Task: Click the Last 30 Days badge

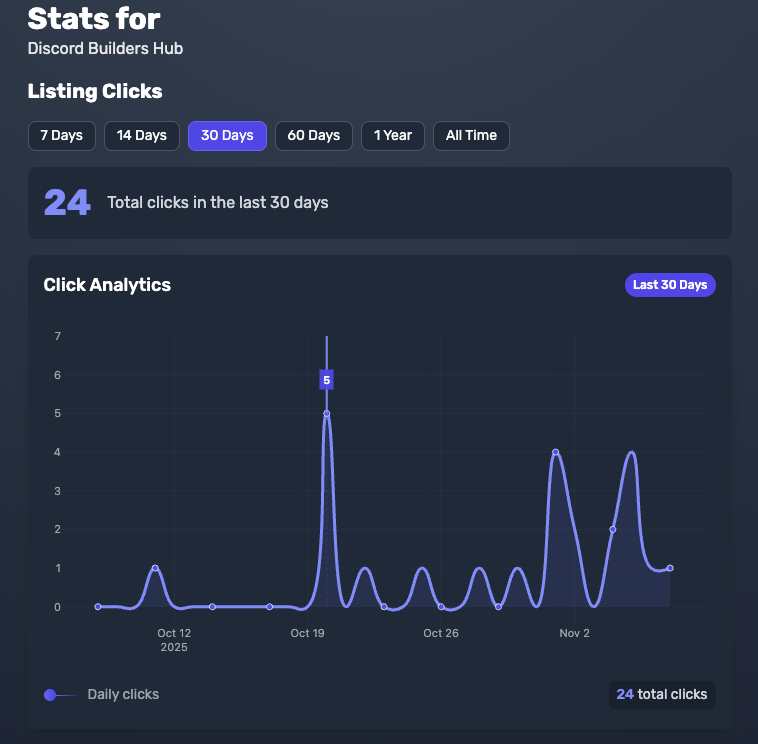Action: pos(670,285)
